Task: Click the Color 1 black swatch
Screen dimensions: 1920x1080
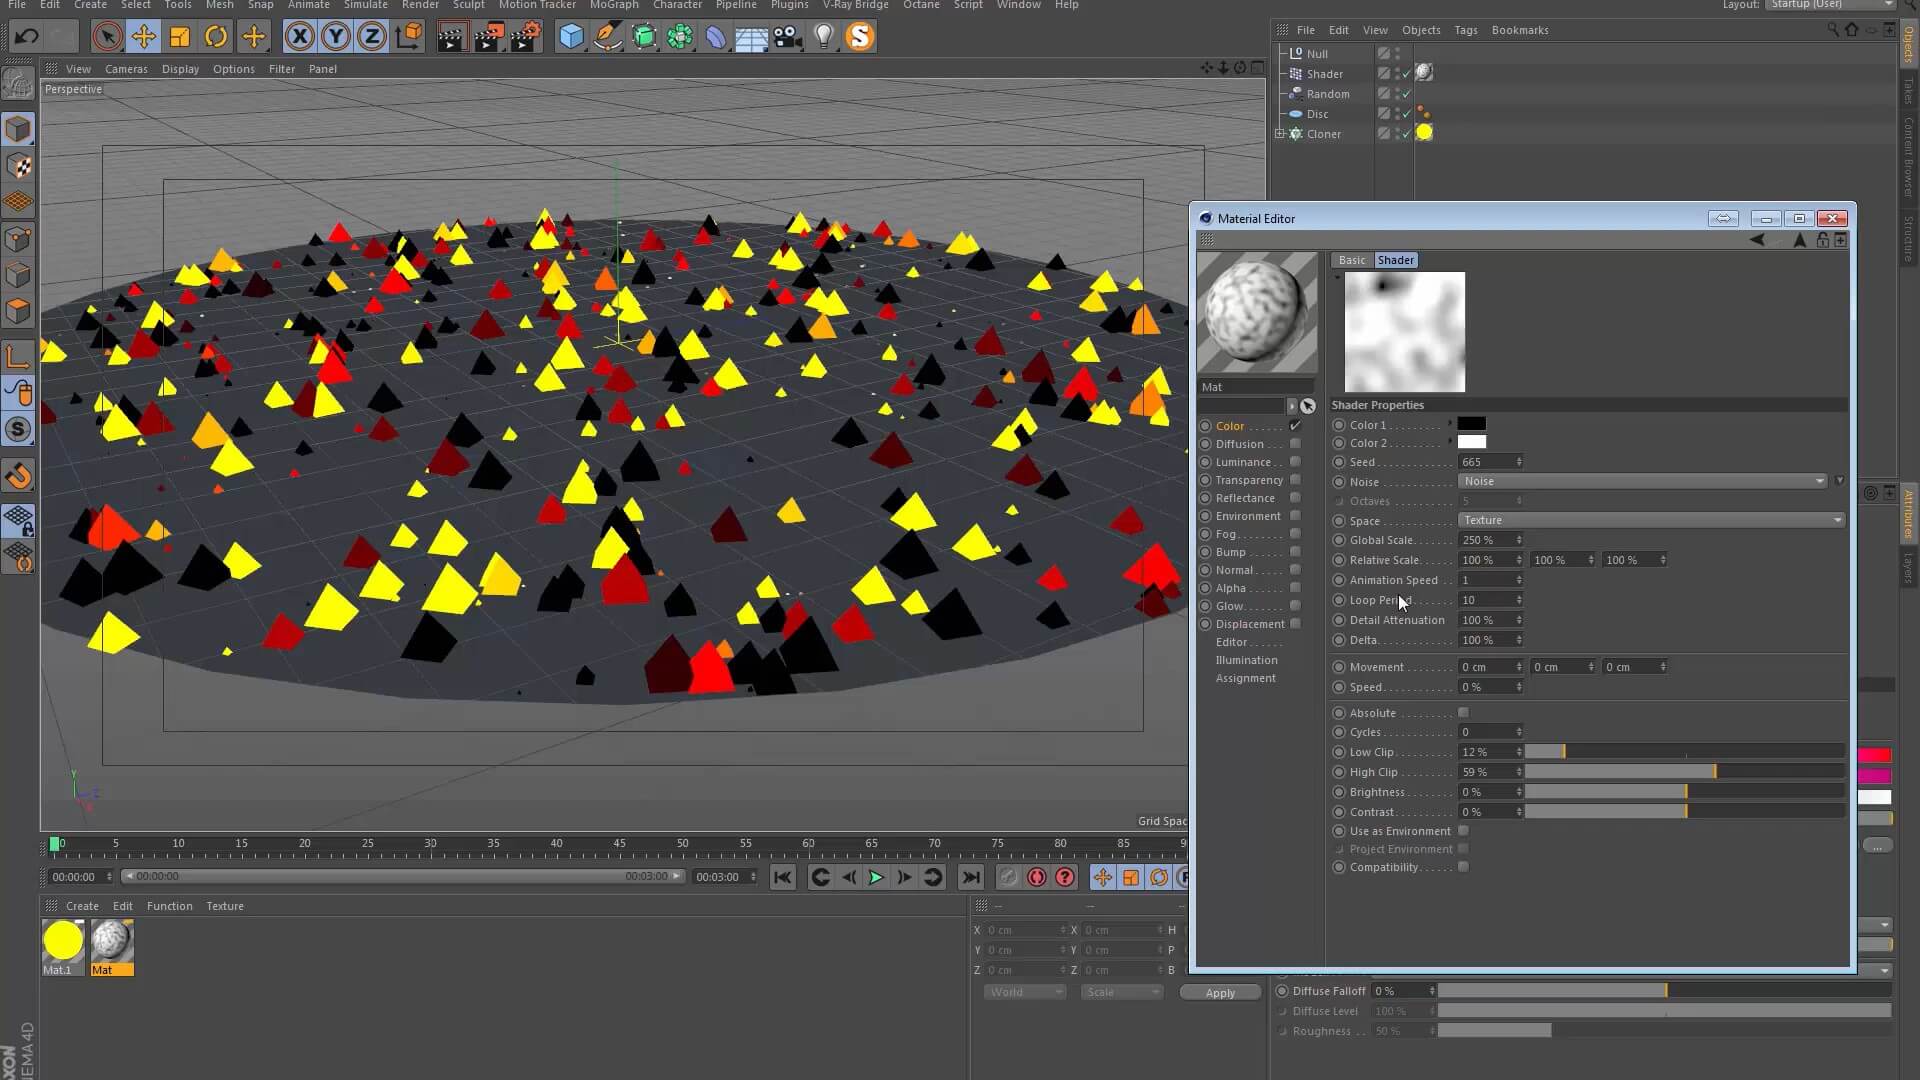Action: click(1471, 424)
